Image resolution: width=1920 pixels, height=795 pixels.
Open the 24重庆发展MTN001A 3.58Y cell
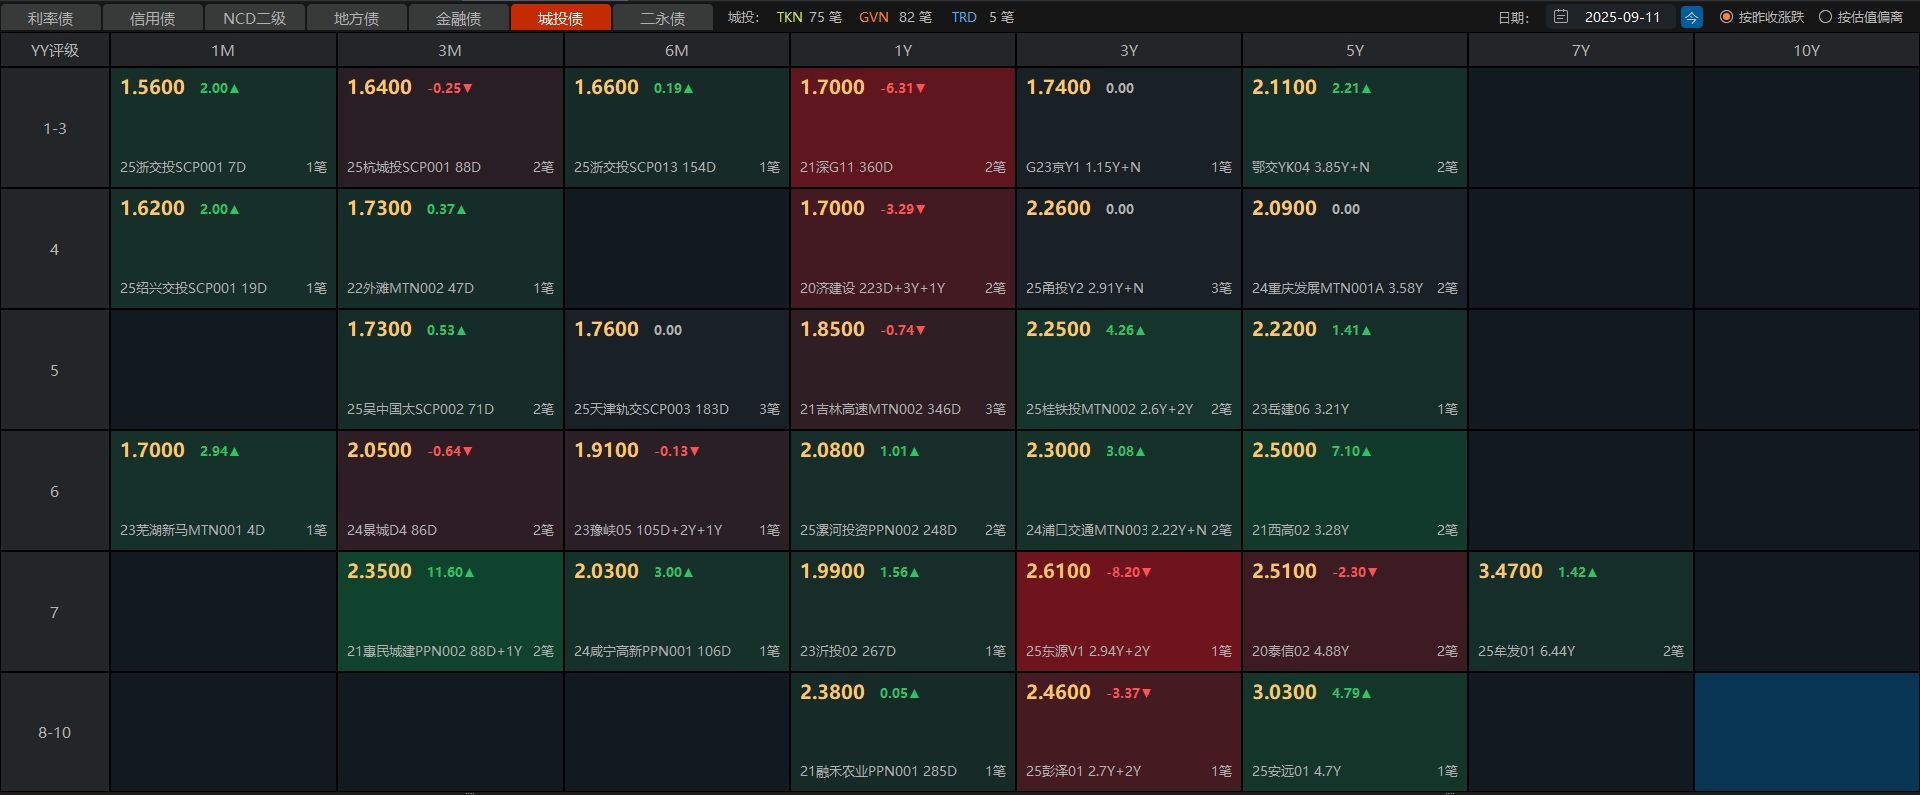coord(1355,249)
